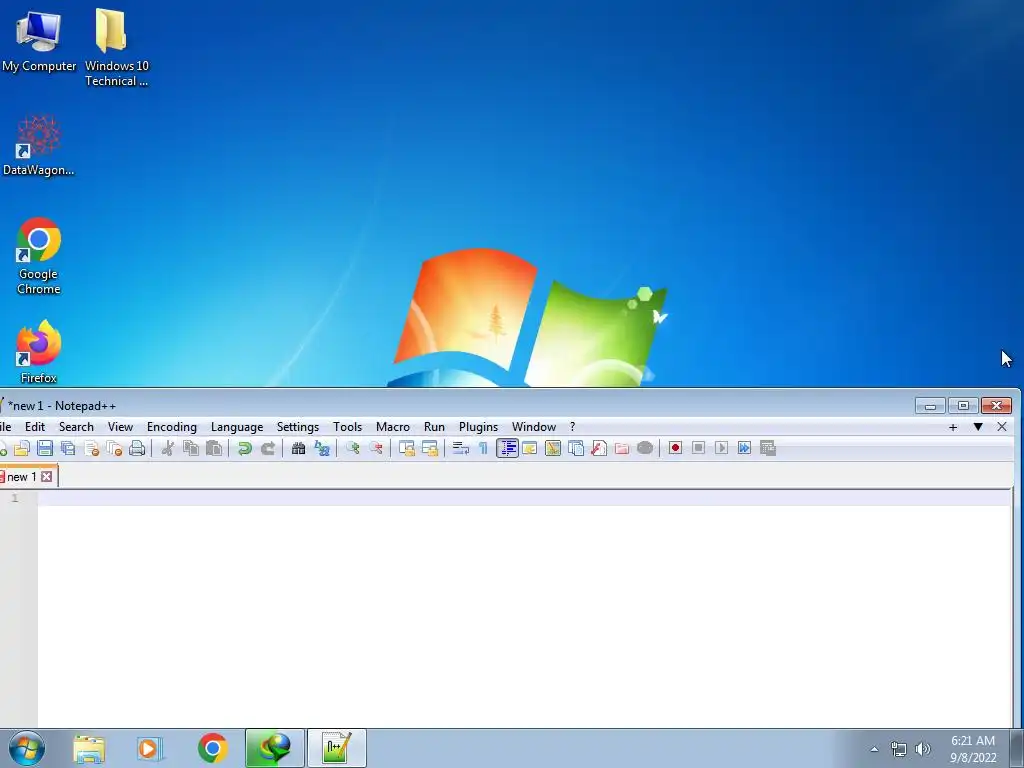Toggle synchronized vertical scrolling

point(407,448)
